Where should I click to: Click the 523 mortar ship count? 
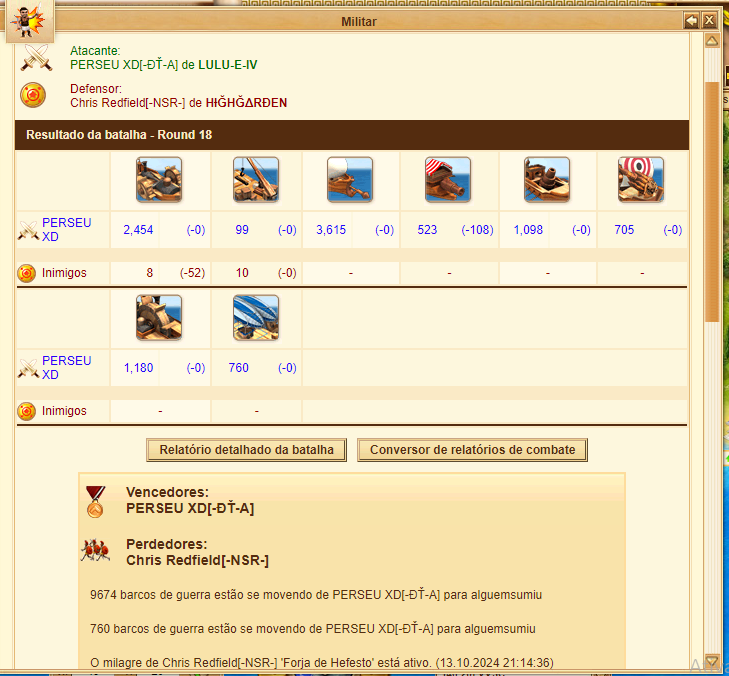point(427,230)
